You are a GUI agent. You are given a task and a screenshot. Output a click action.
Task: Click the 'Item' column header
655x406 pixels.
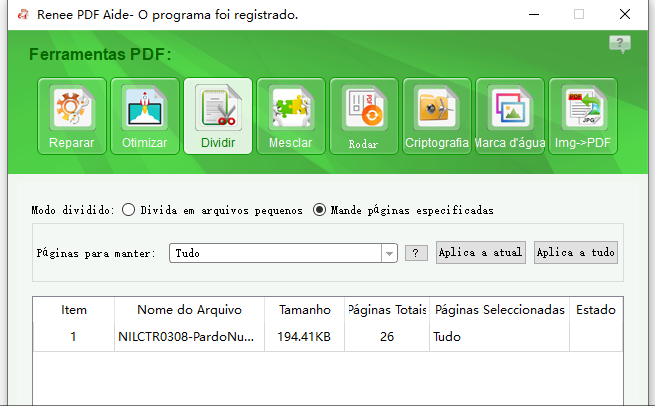tap(74, 310)
